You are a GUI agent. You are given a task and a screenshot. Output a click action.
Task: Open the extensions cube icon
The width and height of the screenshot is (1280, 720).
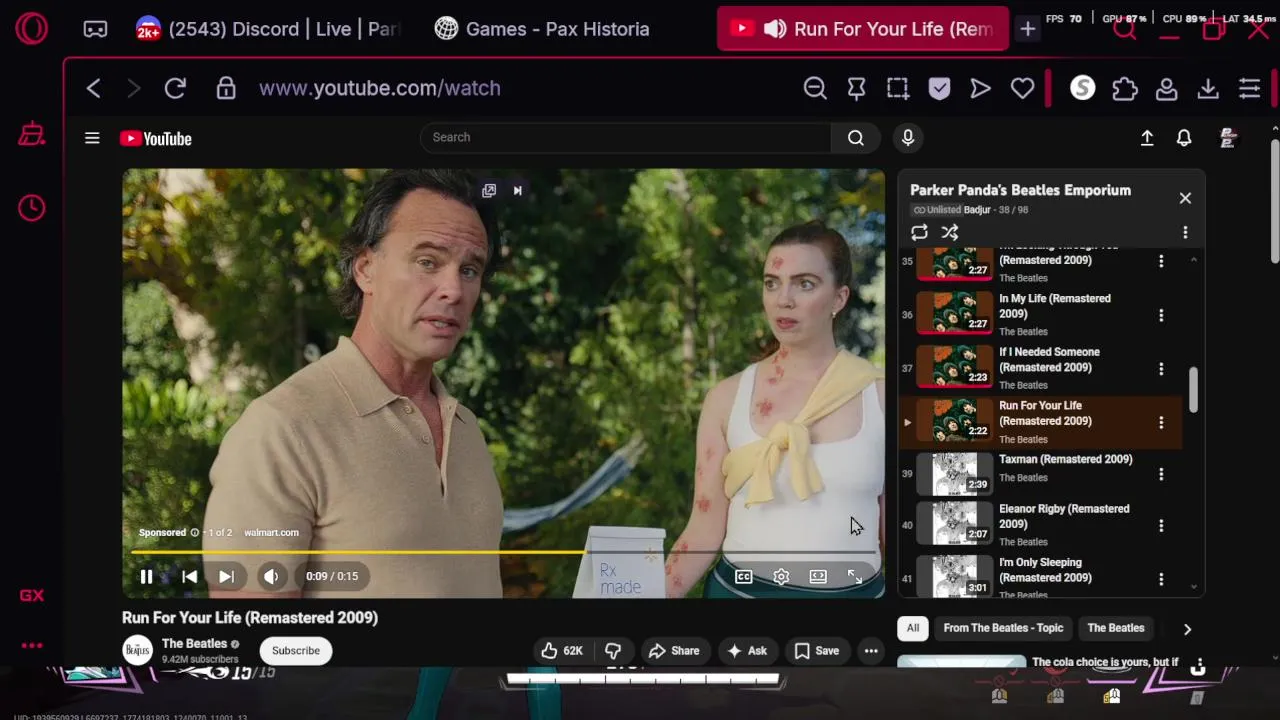click(x=1125, y=88)
